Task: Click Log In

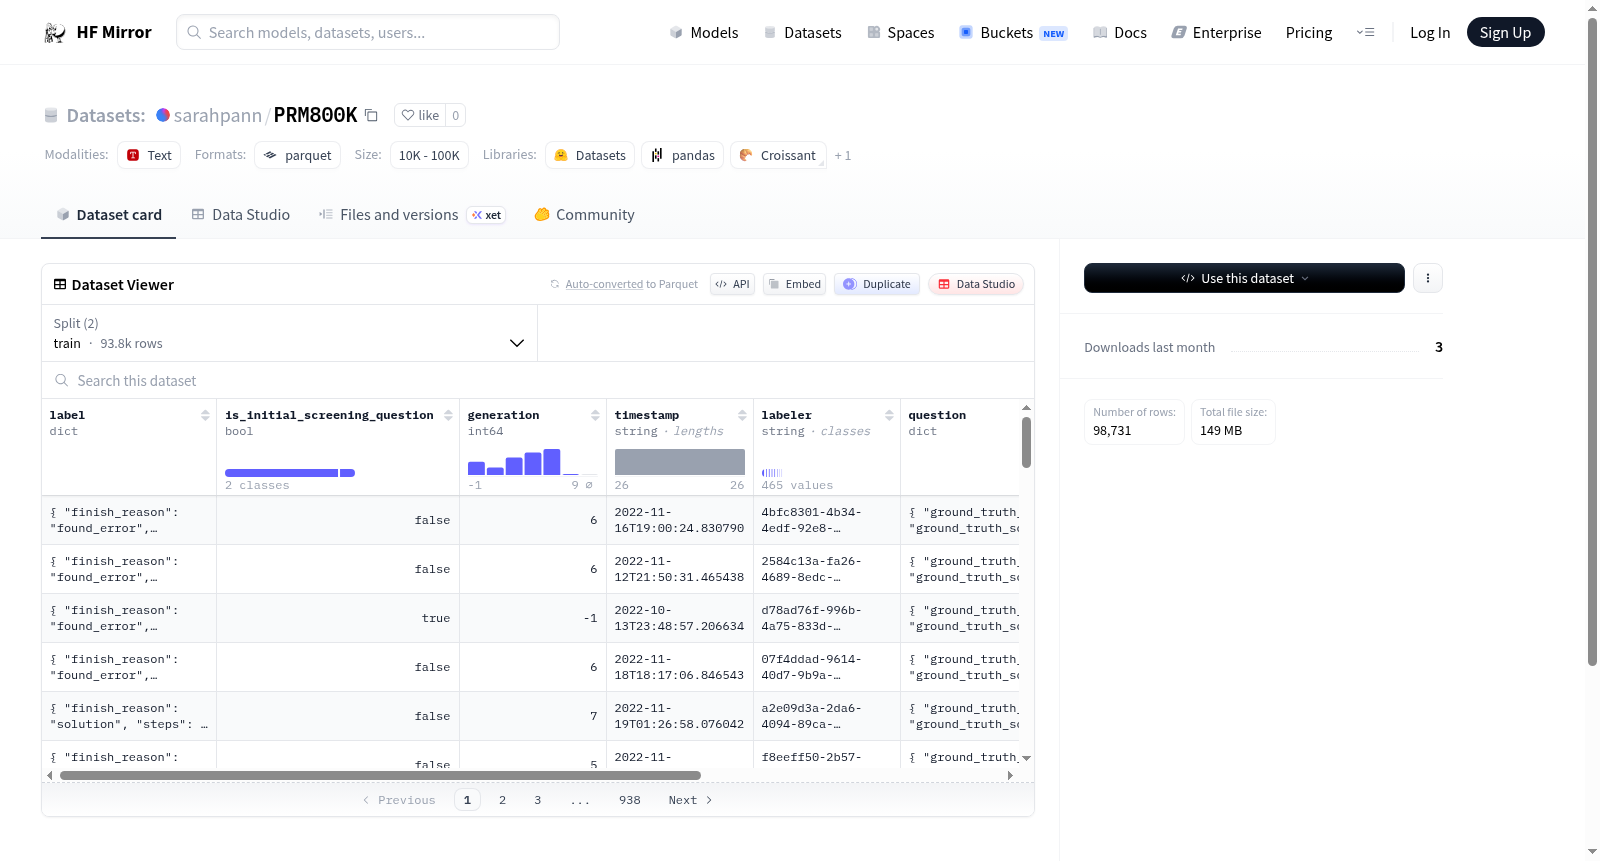Action: pos(1430,32)
